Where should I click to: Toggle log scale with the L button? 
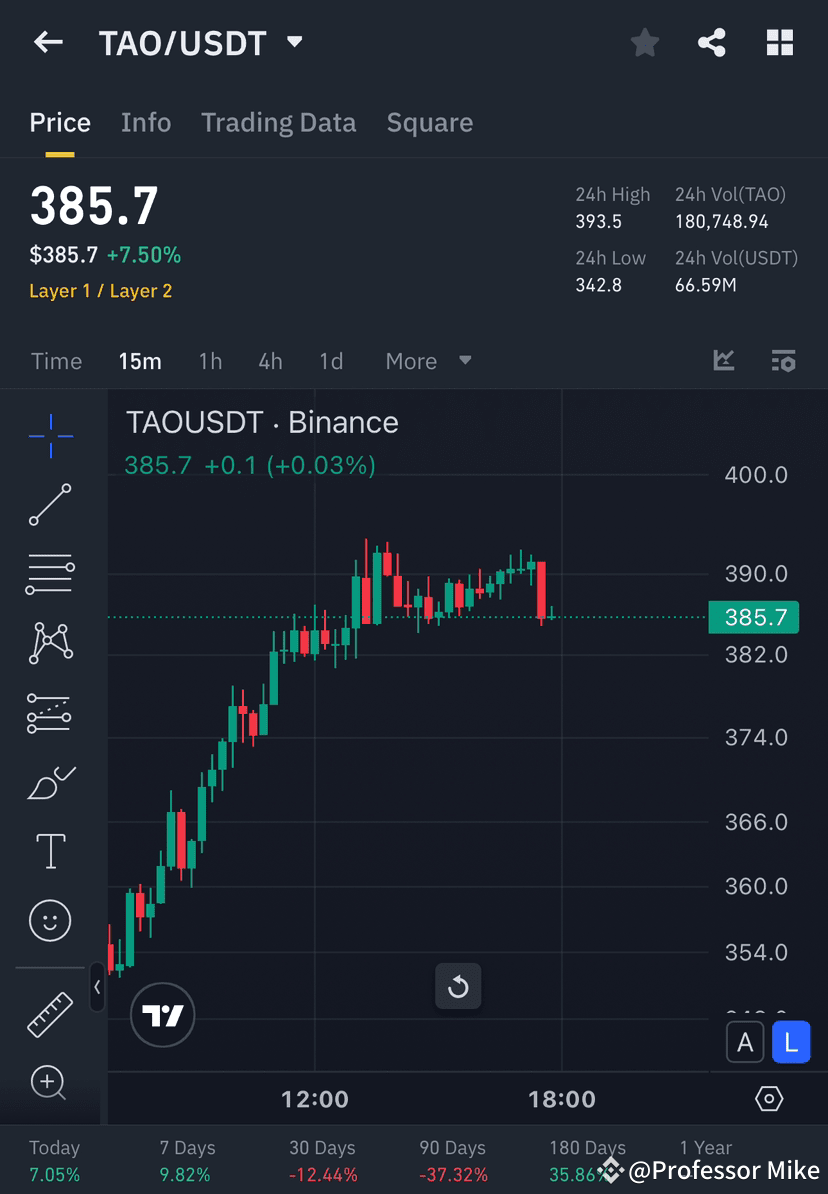791,1042
